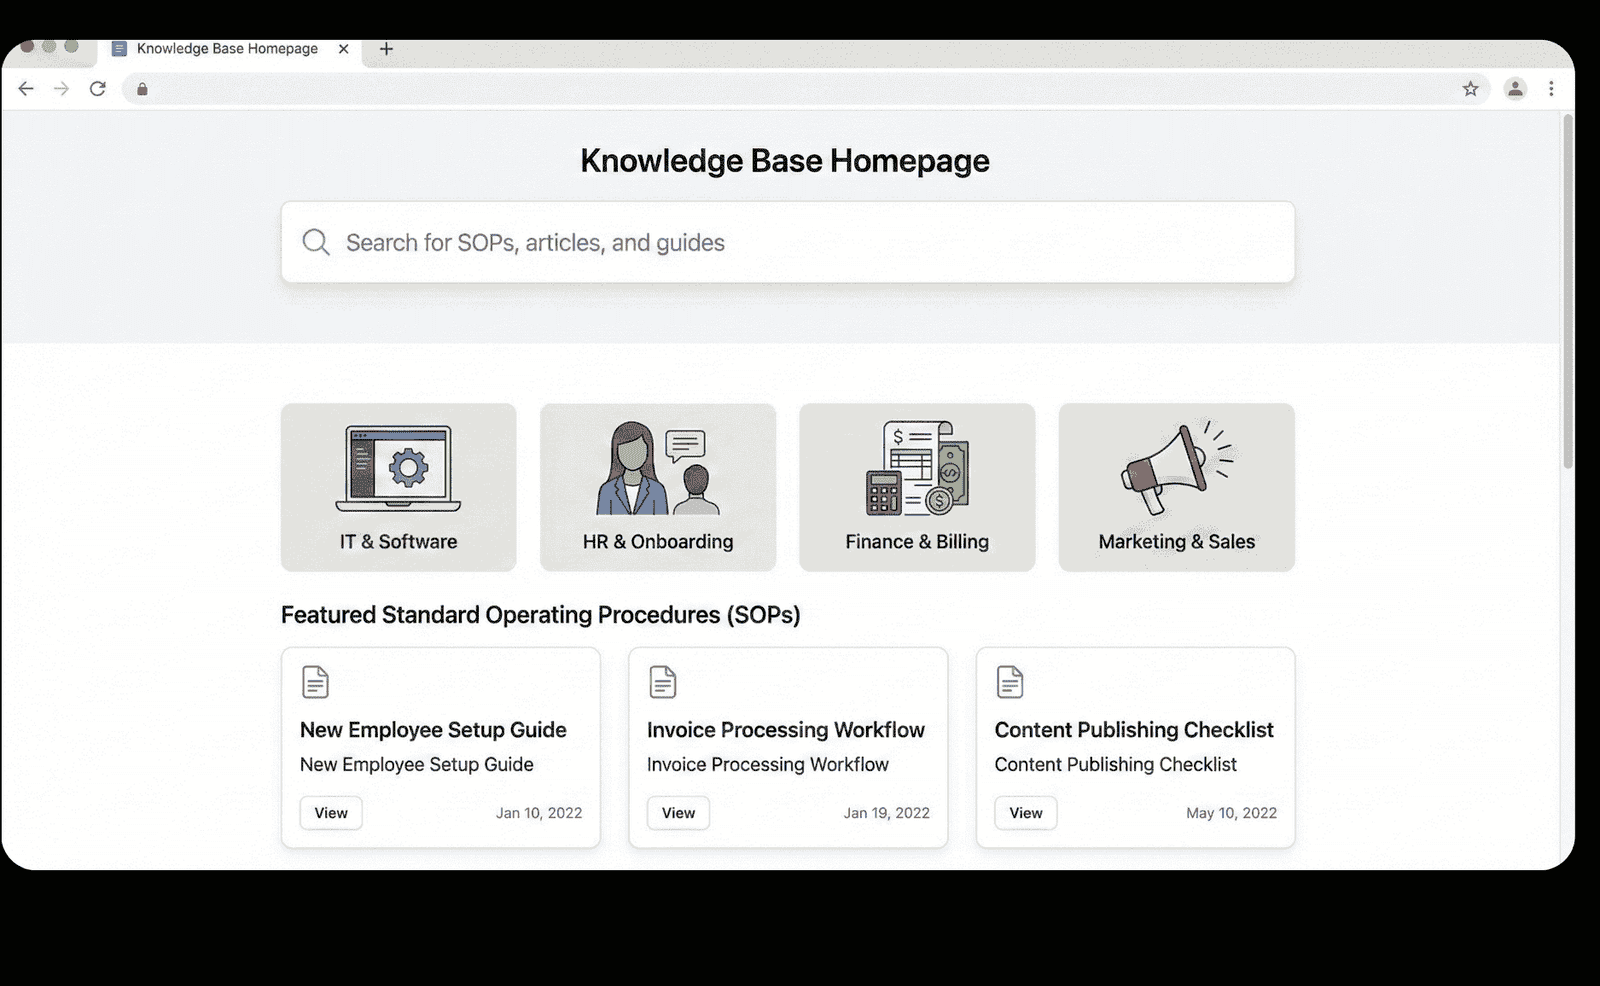The width and height of the screenshot is (1600, 986).
Task: Click the document icon on Content Publishing Checklist
Action: point(1009,681)
